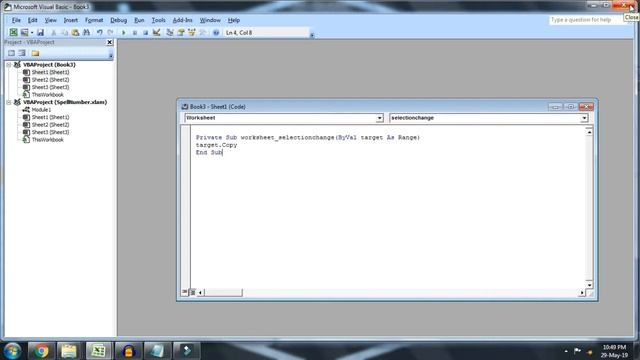The width and height of the screenshot is (640, 360).
Task: Collapse the VBAProject (Book3) tree node
Action: pos(9,64)
